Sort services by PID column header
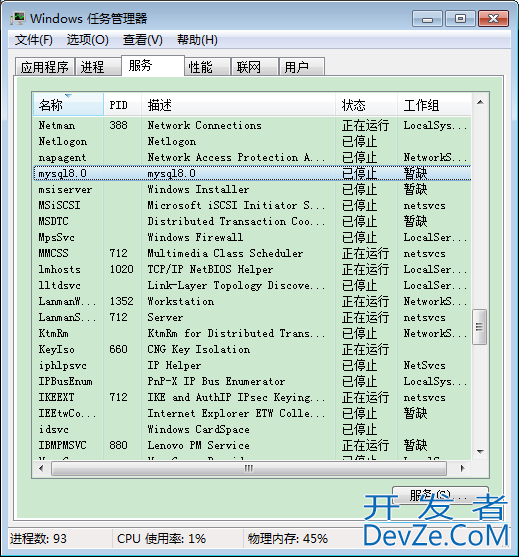This screenshot has height=557, width=519. pos(123,105)
